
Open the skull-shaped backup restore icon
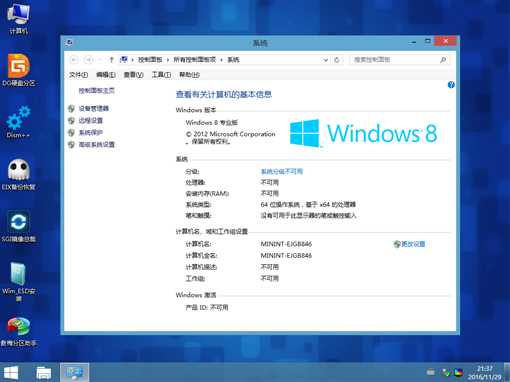[x=19, y=174]
